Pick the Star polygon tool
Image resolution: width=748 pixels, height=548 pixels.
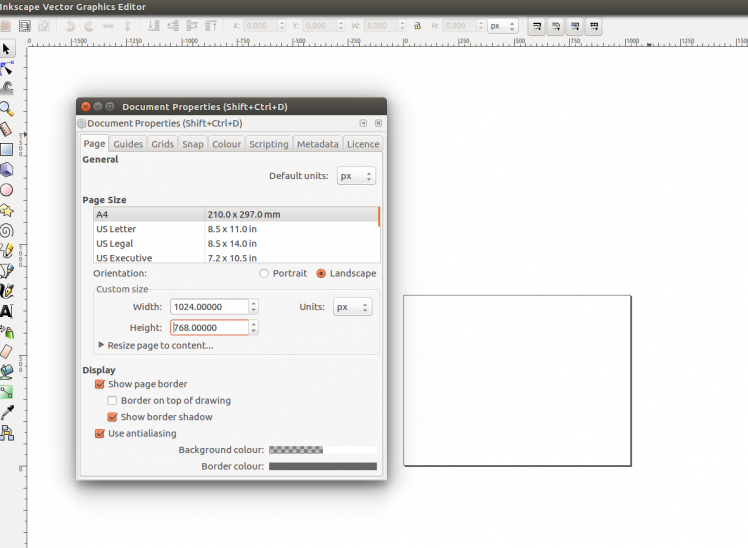[x=6, y=210]
